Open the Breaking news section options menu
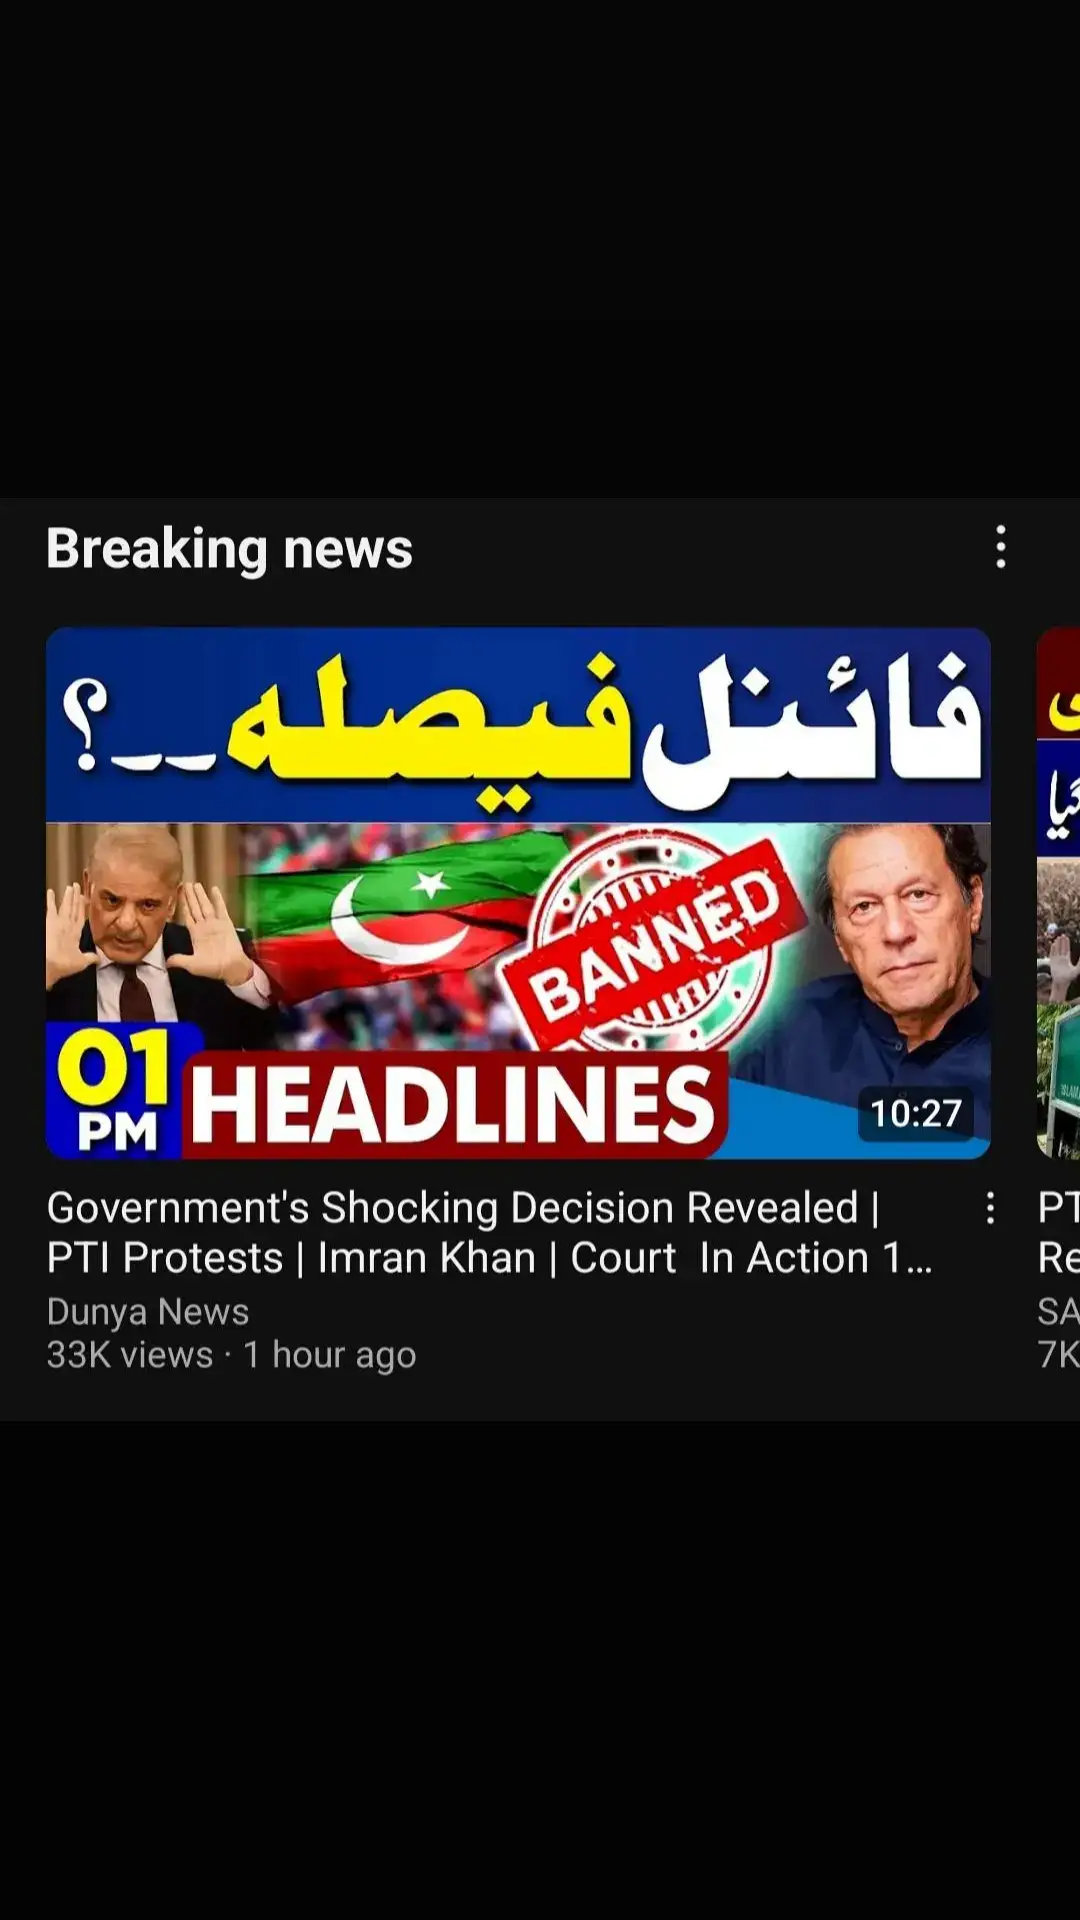The image size is (1080, 1920). tap(1001, 547)
